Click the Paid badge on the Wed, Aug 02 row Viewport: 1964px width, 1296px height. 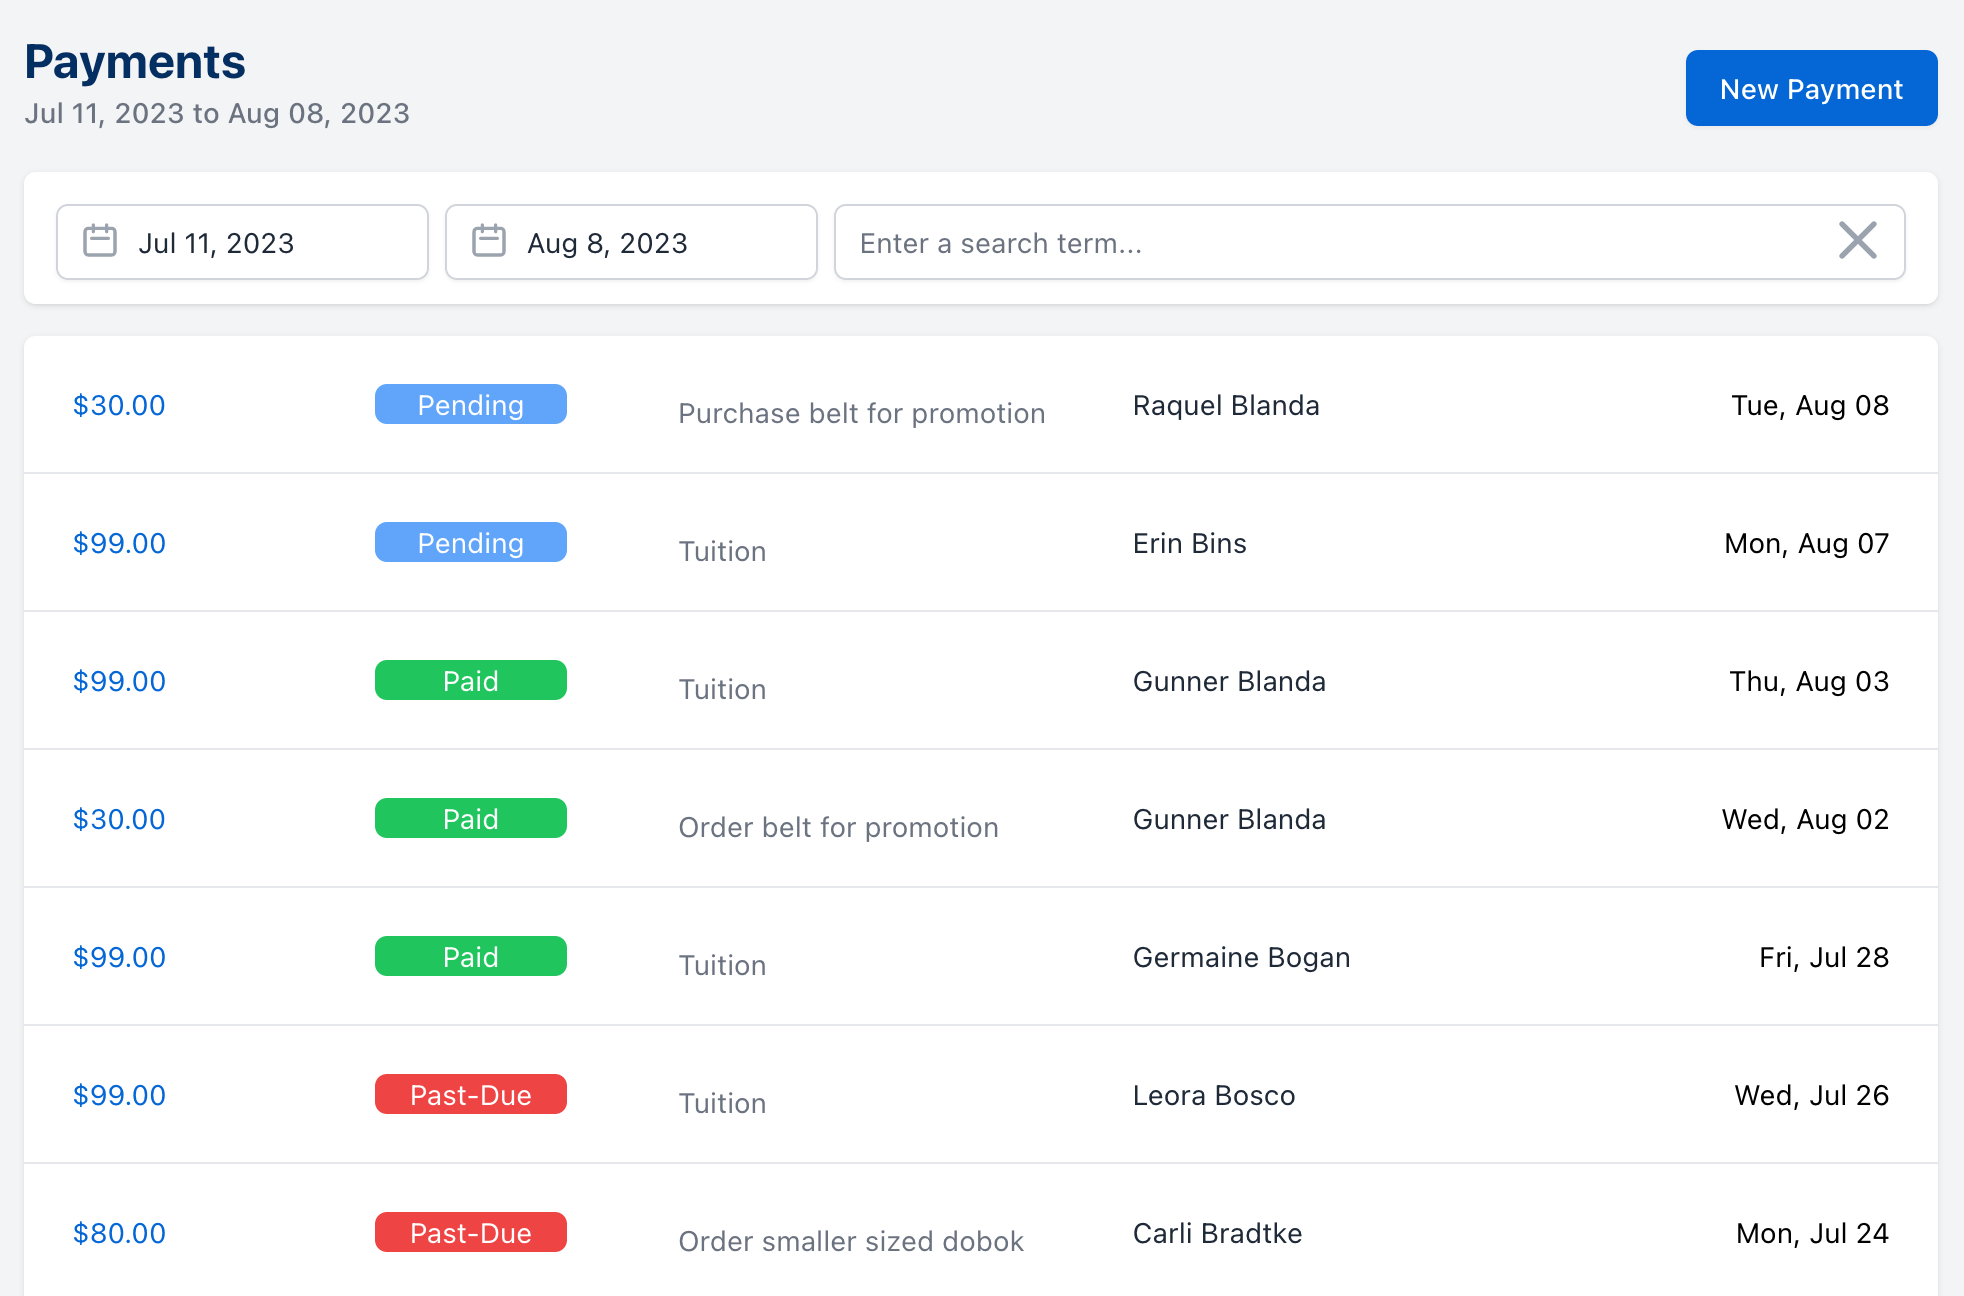[471, 818]
